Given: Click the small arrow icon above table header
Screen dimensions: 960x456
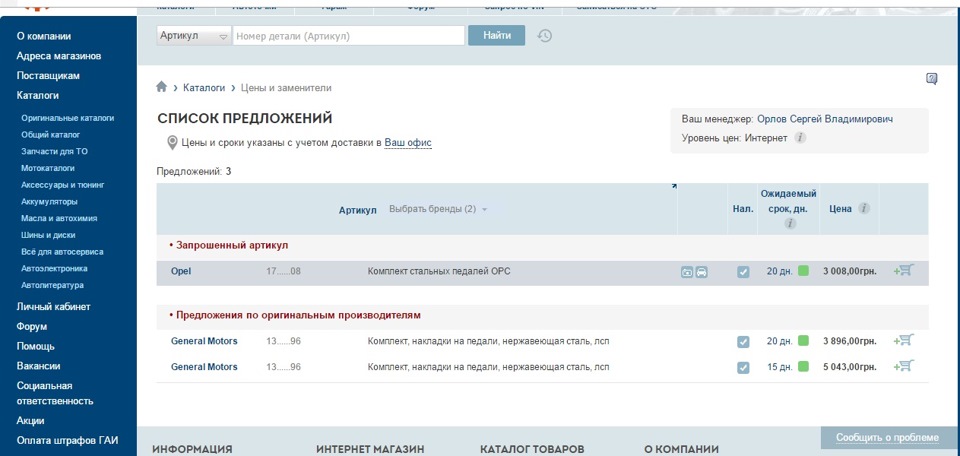Looking at the screenshot, I should (x=674, y=186).
